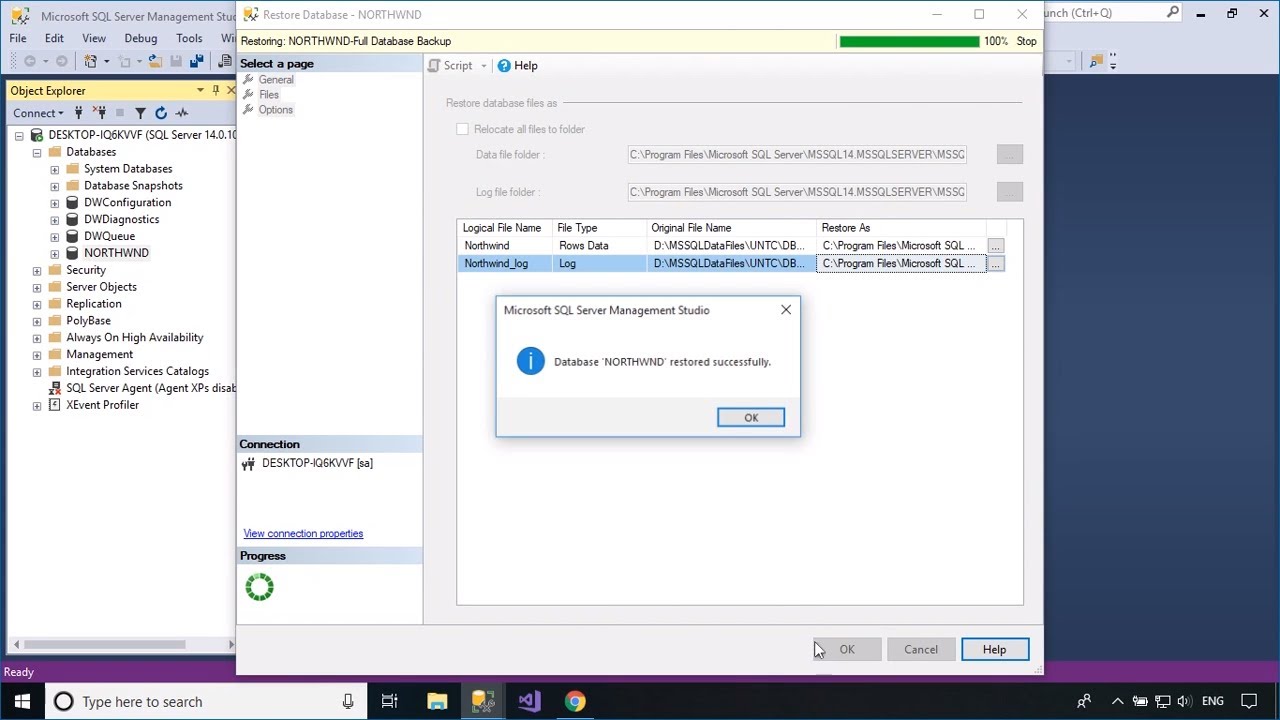Click the Navigate Backward toolbar icon
Image resolution: width=1280 pixels, height=720 pixels.
coord(30,61)
